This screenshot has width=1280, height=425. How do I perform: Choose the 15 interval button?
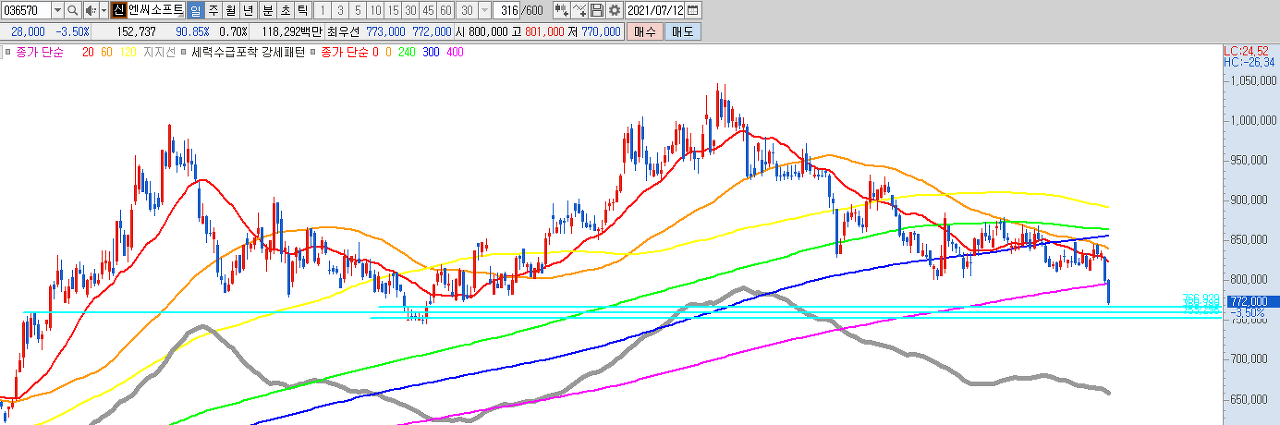coord(393,10)
